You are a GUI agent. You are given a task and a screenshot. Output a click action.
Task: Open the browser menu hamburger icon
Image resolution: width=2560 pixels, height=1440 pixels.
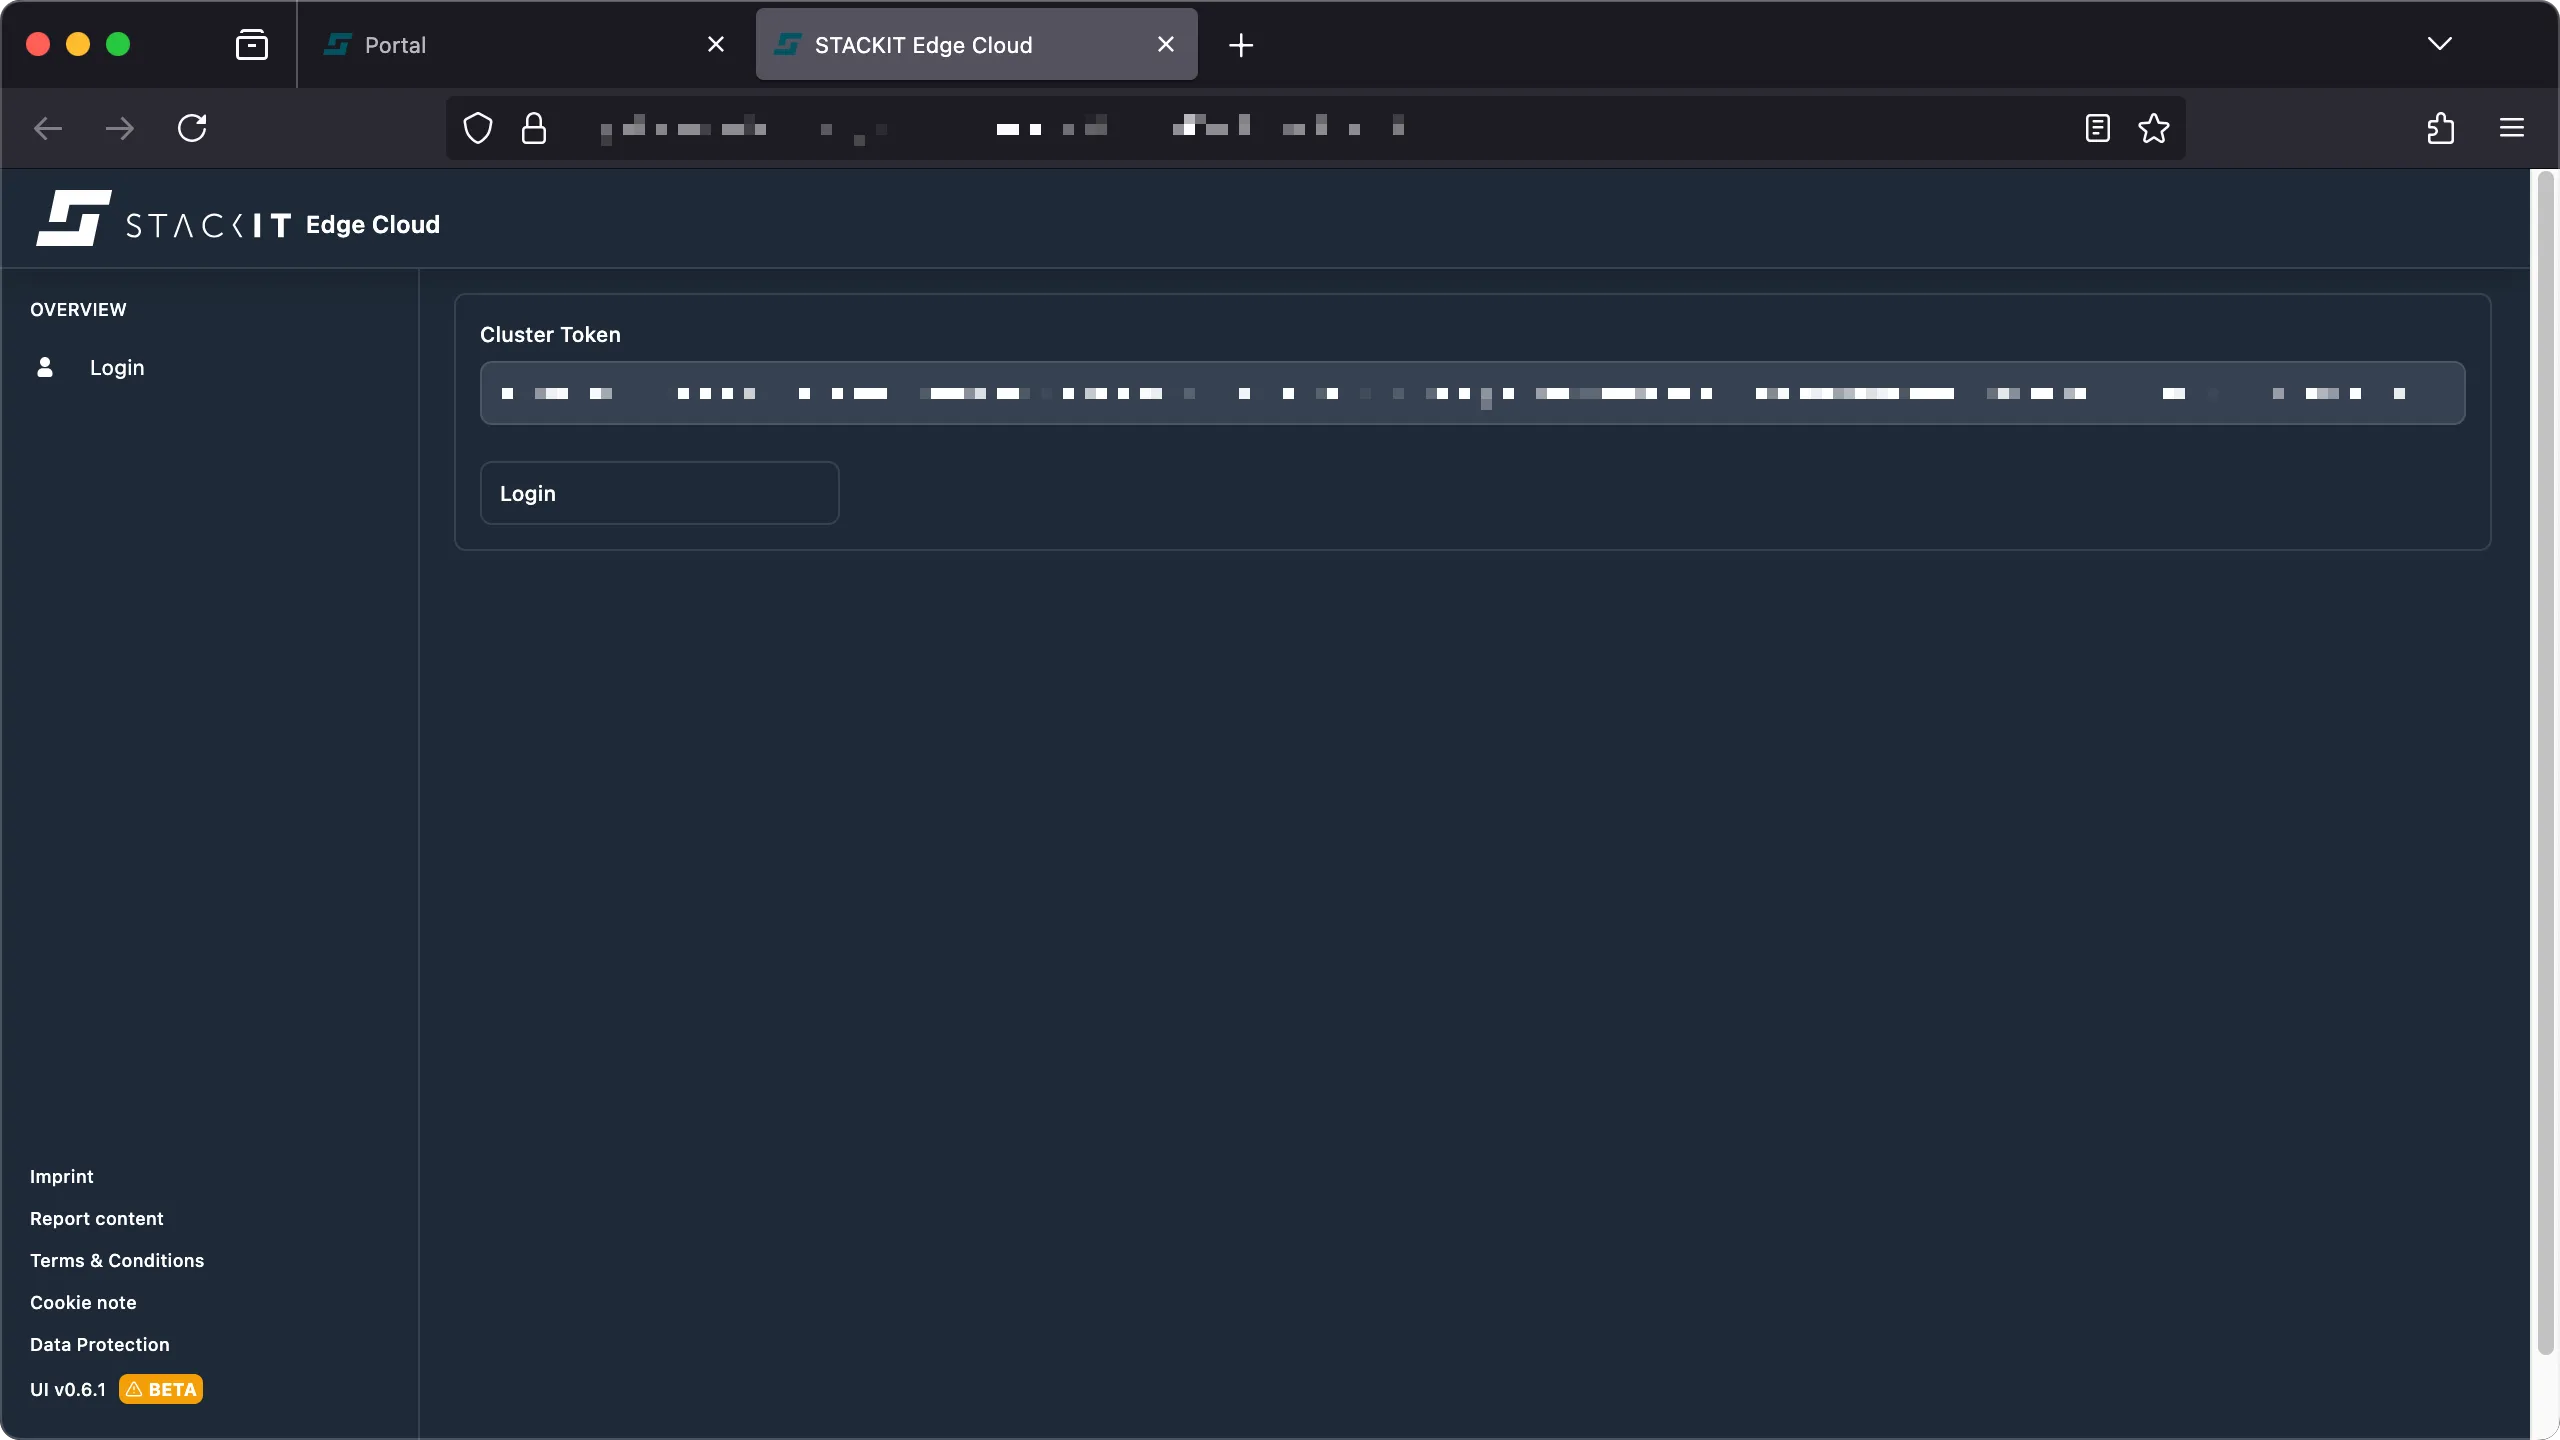pos(2511,128)
